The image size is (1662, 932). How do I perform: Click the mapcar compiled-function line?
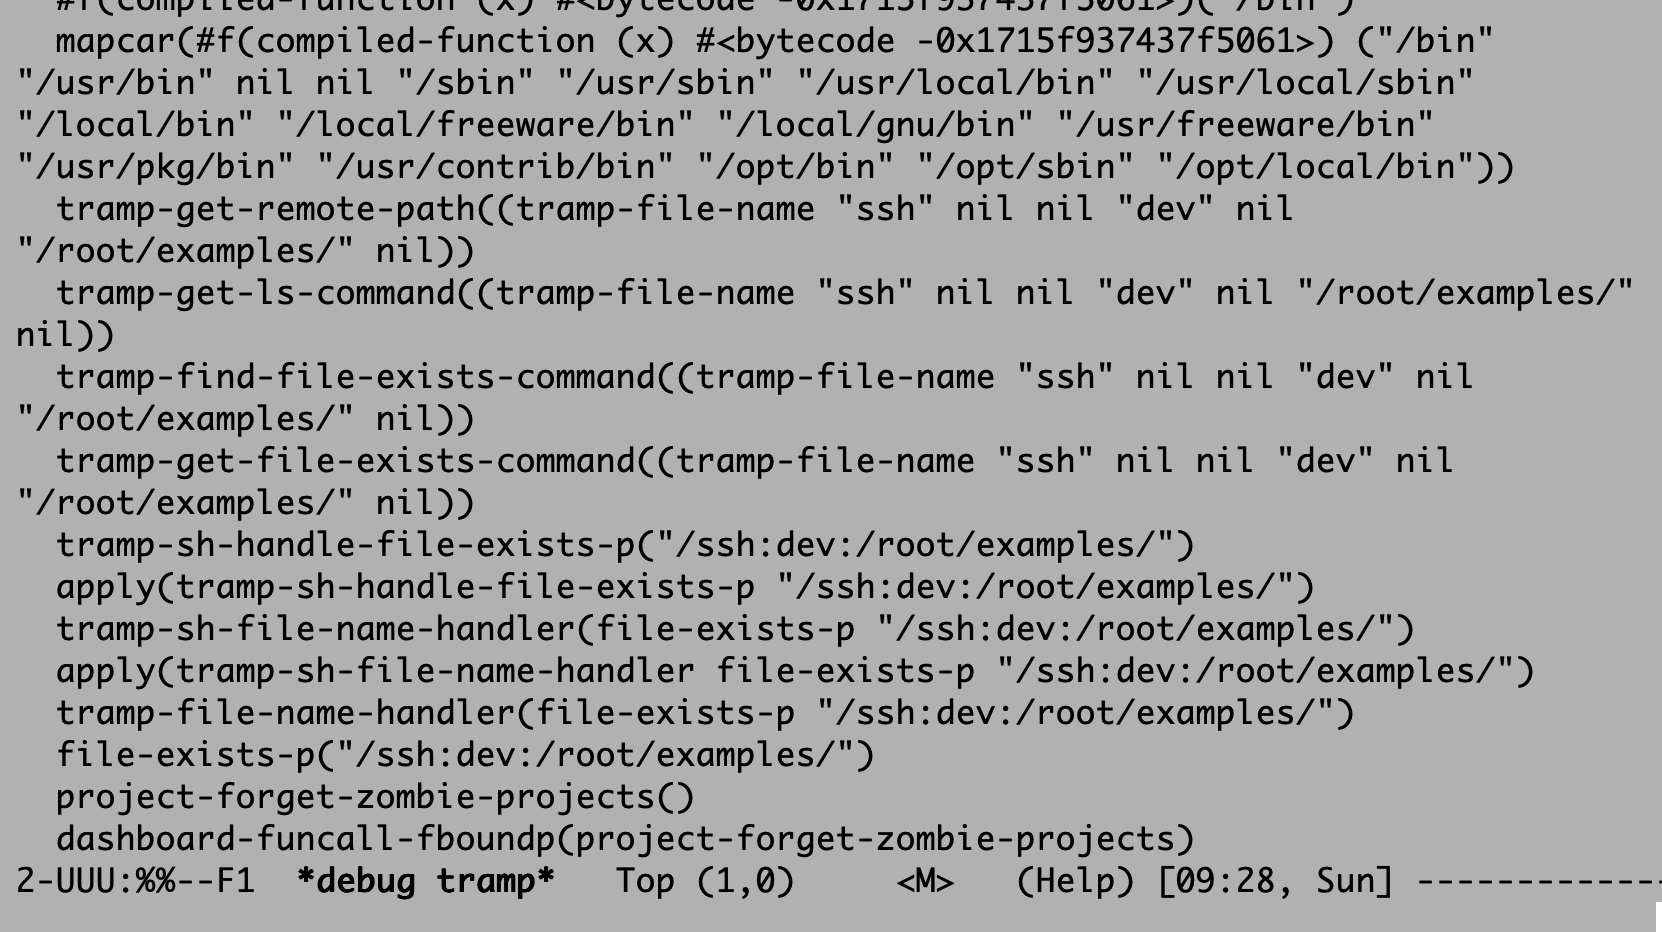click(775, 41)
